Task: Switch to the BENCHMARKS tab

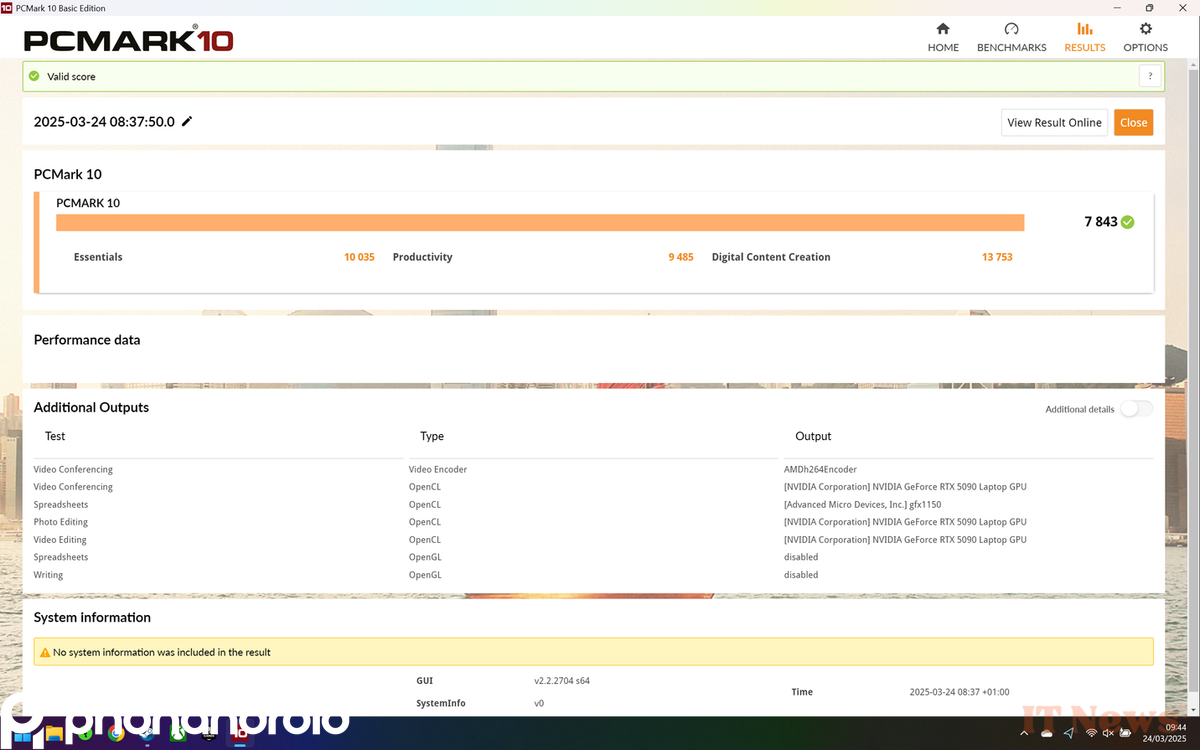Action: (1011, 38)
